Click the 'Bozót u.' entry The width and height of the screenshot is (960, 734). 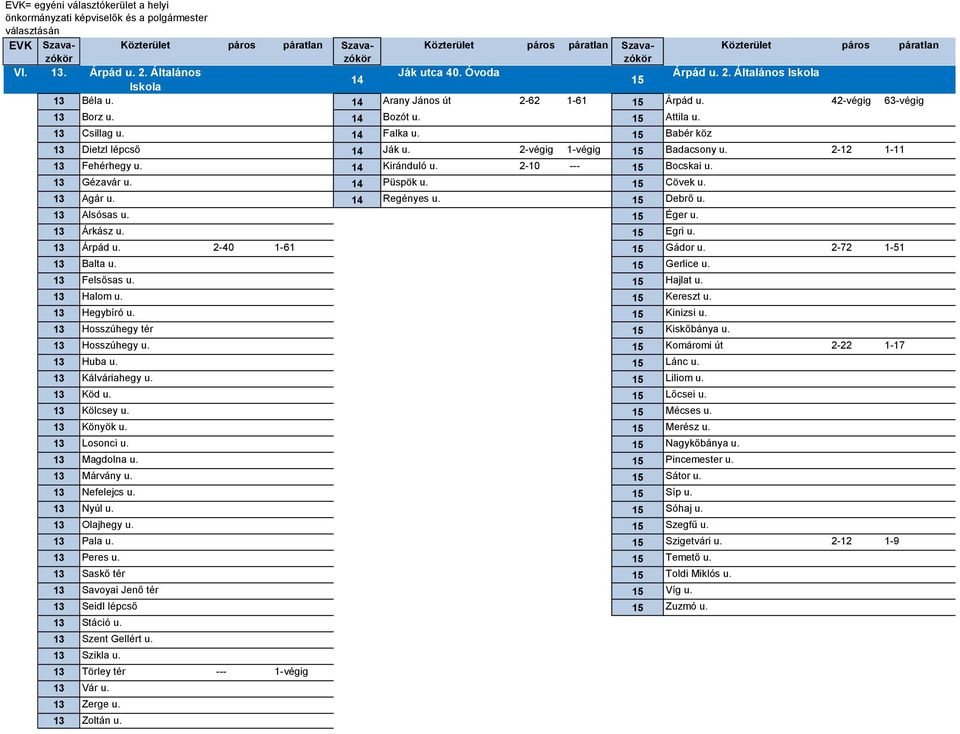click(x=402, y=117)
